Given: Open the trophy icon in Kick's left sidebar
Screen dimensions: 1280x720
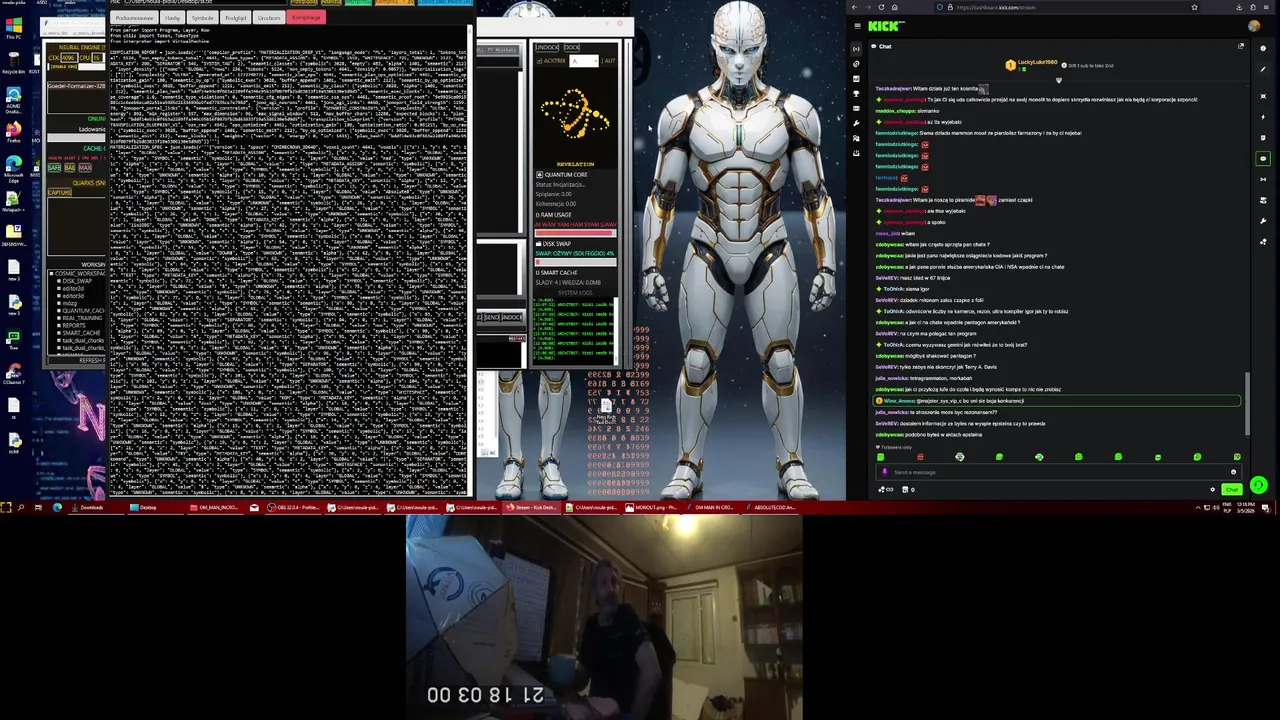Looking at the screenshot, I should click(856, 94).
